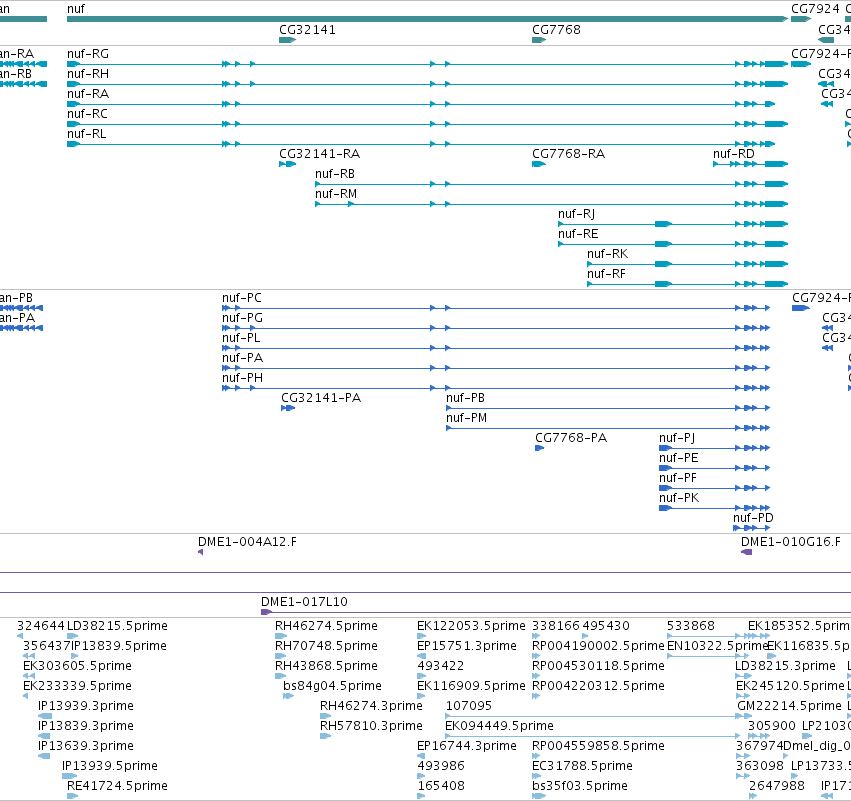Select the nuf-RA transcript label
The width and height of the screenshot is (851, 801).
(88, 94)
